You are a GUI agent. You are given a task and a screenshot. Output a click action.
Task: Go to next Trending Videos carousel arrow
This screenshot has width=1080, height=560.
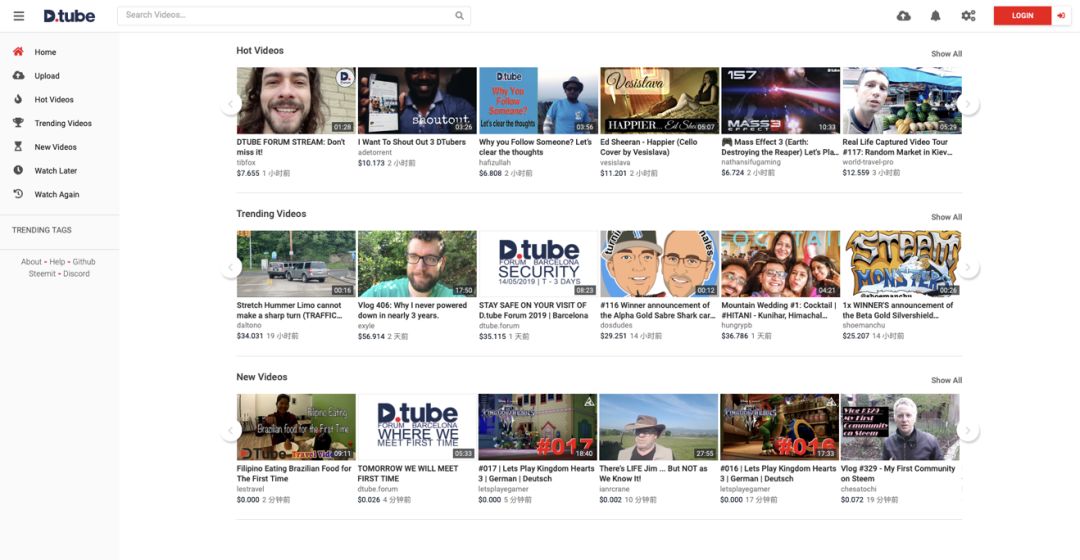pyautogui.click(x=968, y=267)
